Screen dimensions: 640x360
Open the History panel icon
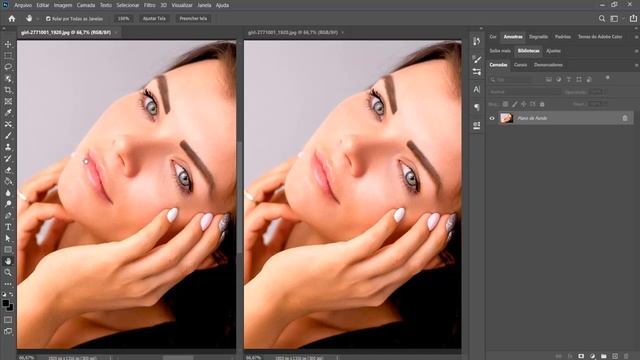(477, 42)
